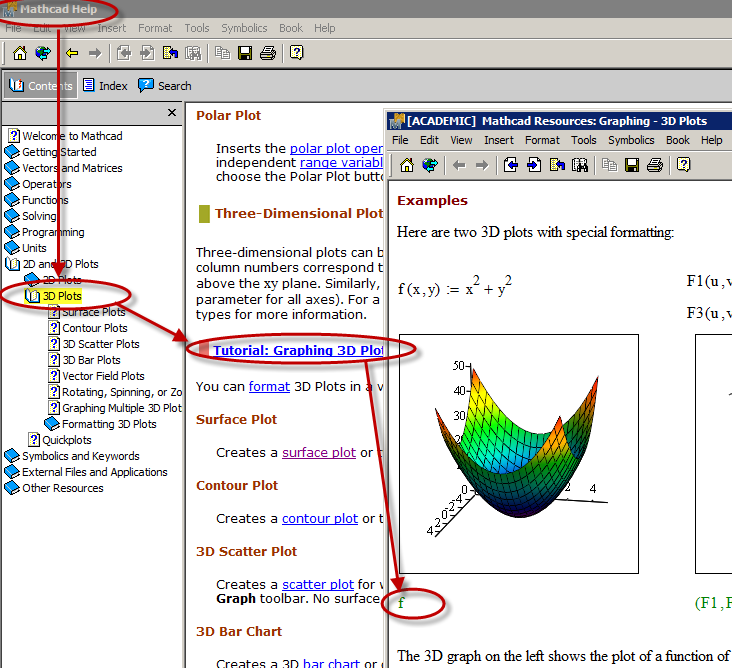The image size is (732, 668).
Task: Expand the Operators book
Action: point(12,184)
